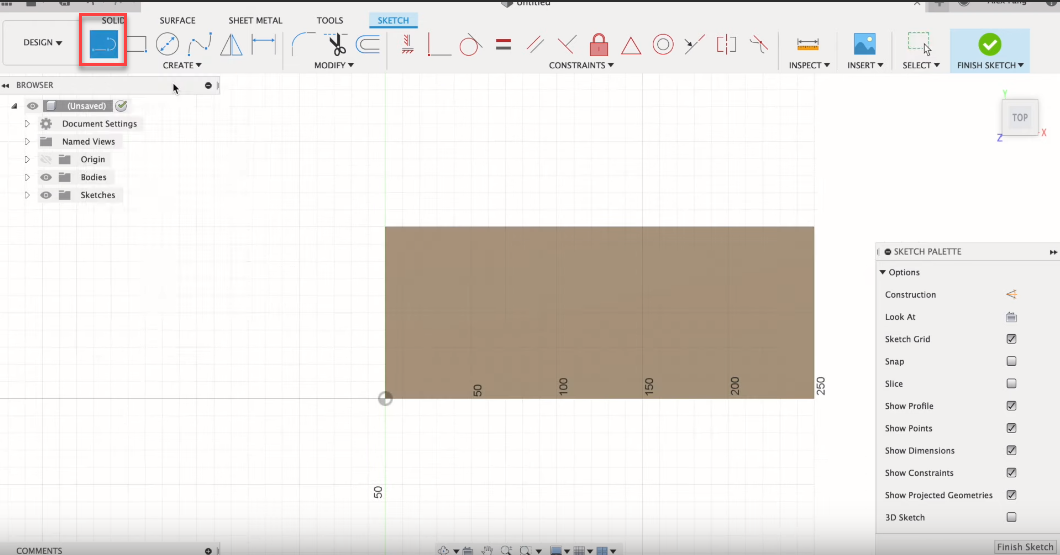Click the Fix/Unfix lock constraint
1060x555 pixels.
[x=598, y=45]
